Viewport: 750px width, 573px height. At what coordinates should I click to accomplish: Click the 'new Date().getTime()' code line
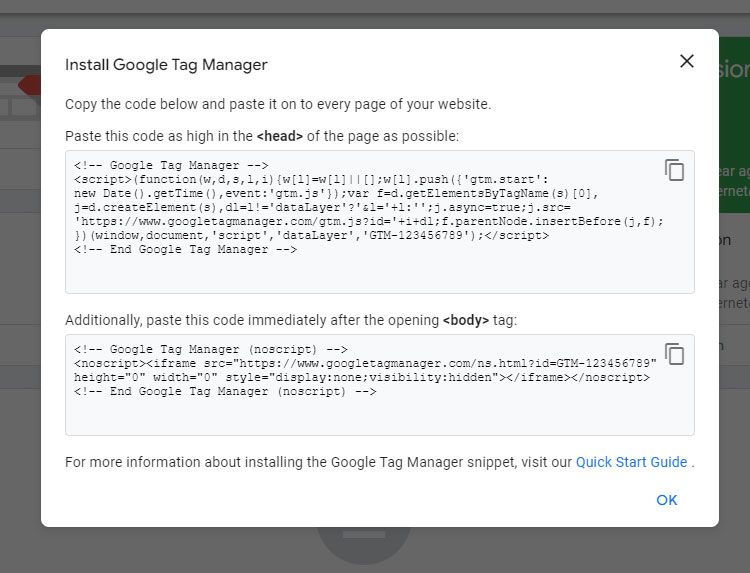click(x=336, y=193)
